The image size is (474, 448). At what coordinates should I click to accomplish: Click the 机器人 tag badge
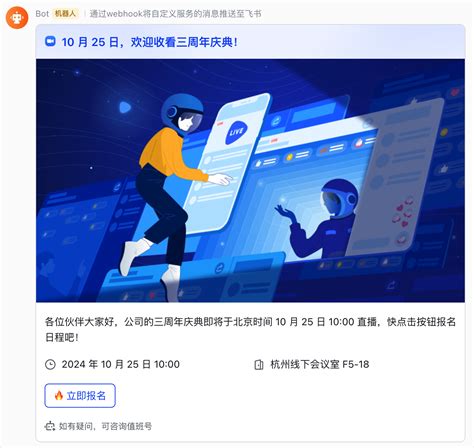point(65,14)
